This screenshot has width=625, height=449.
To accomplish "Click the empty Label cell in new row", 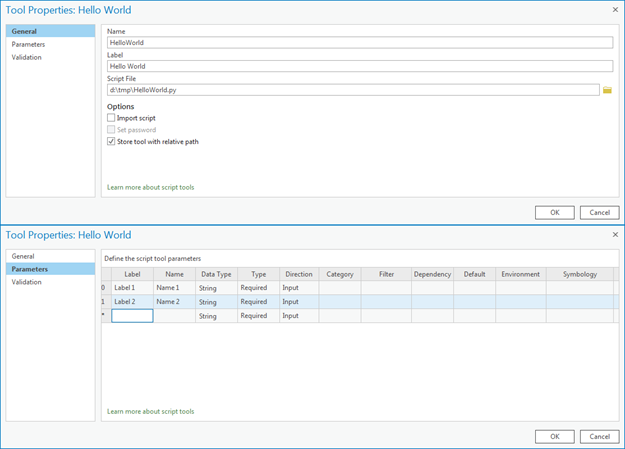I will tap(132, 316).
